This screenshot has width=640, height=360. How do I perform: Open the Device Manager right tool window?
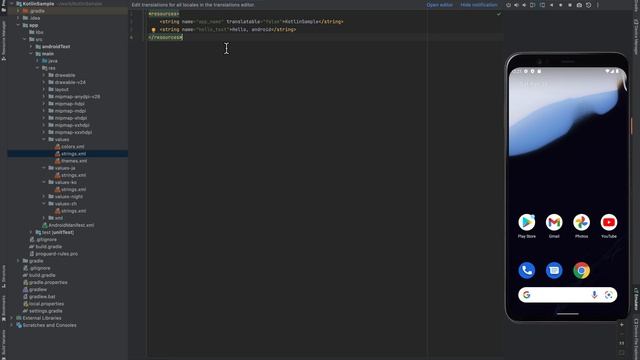tap(636, 38)
